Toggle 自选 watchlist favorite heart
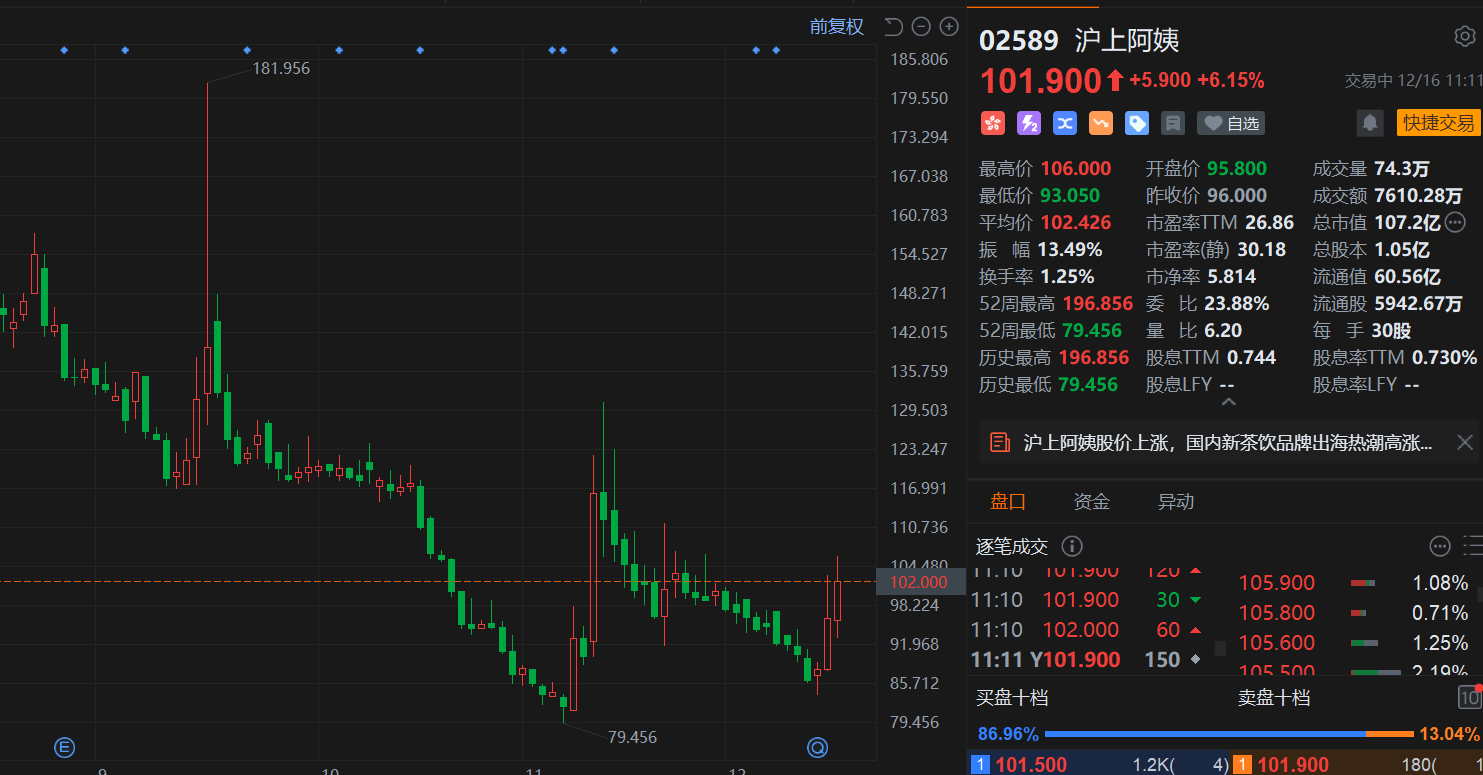This screenshot has width=1483, height=775. click(x=1231, y=123)
